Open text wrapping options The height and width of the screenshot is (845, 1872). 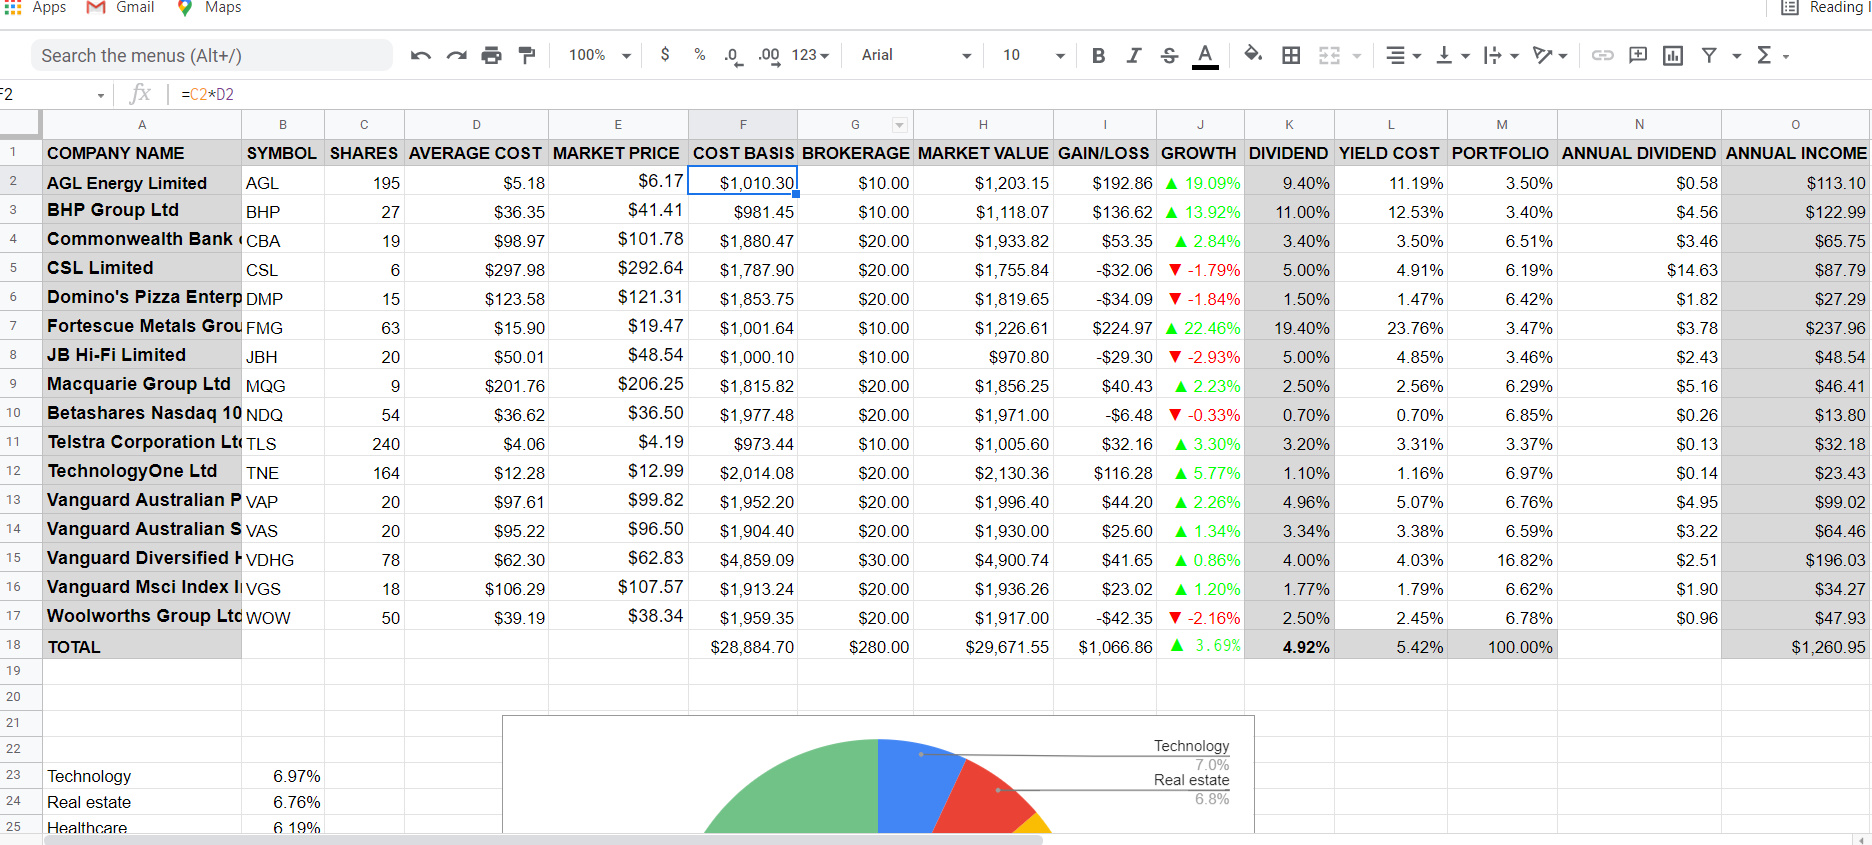[1501, 56]
